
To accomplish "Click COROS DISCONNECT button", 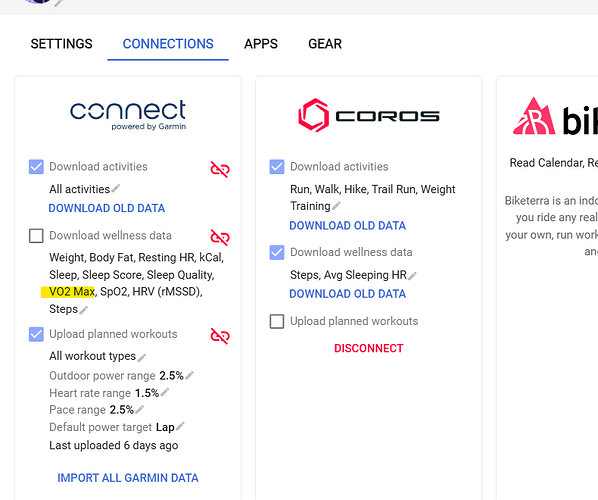I will [368, 348].
